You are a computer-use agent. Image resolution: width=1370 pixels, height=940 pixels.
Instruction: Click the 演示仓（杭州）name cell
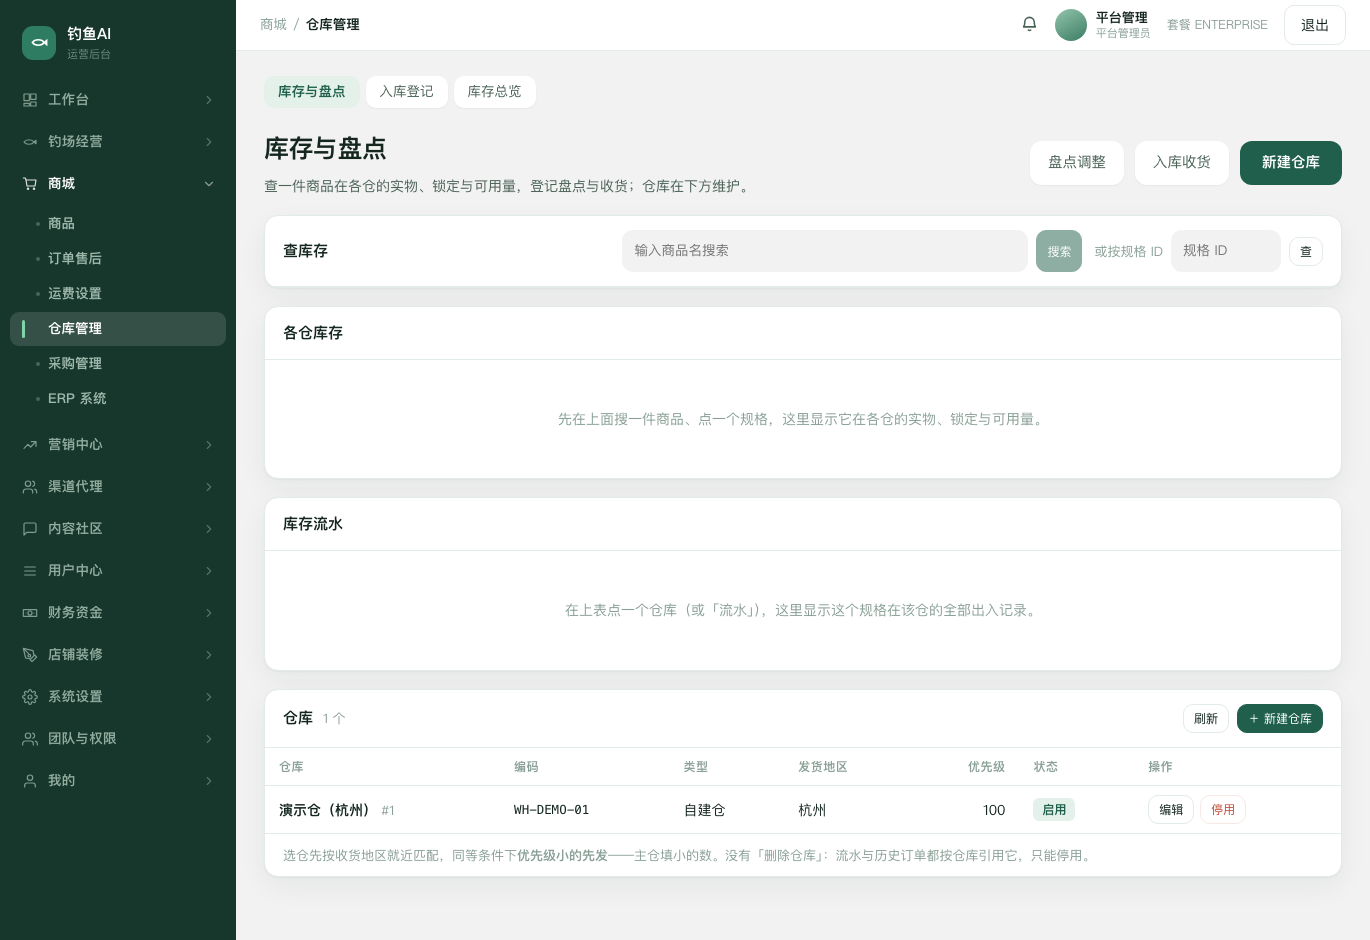[x=324, y=810]
